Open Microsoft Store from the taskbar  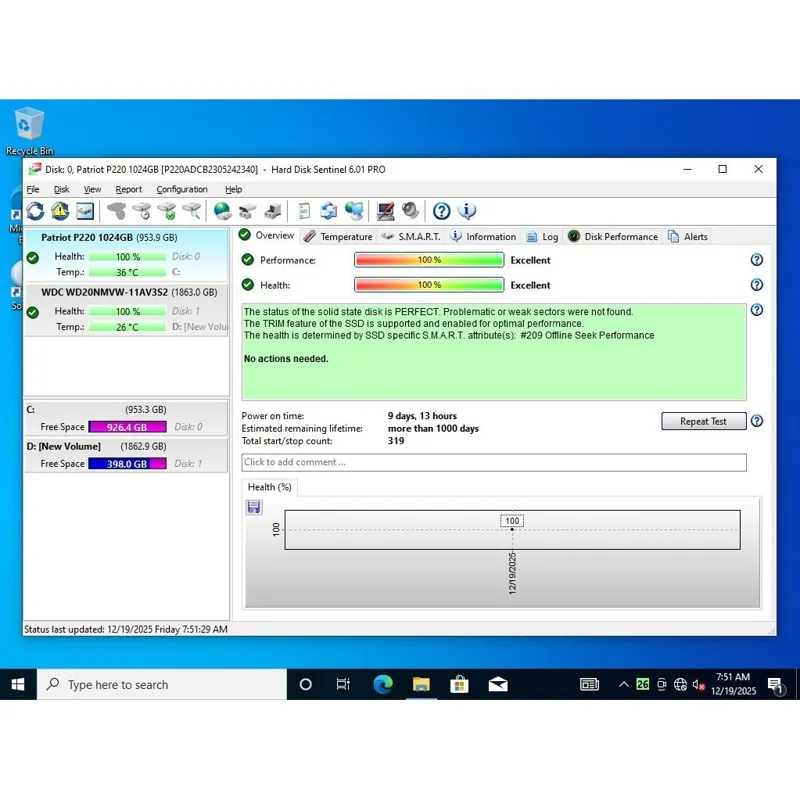459,684
